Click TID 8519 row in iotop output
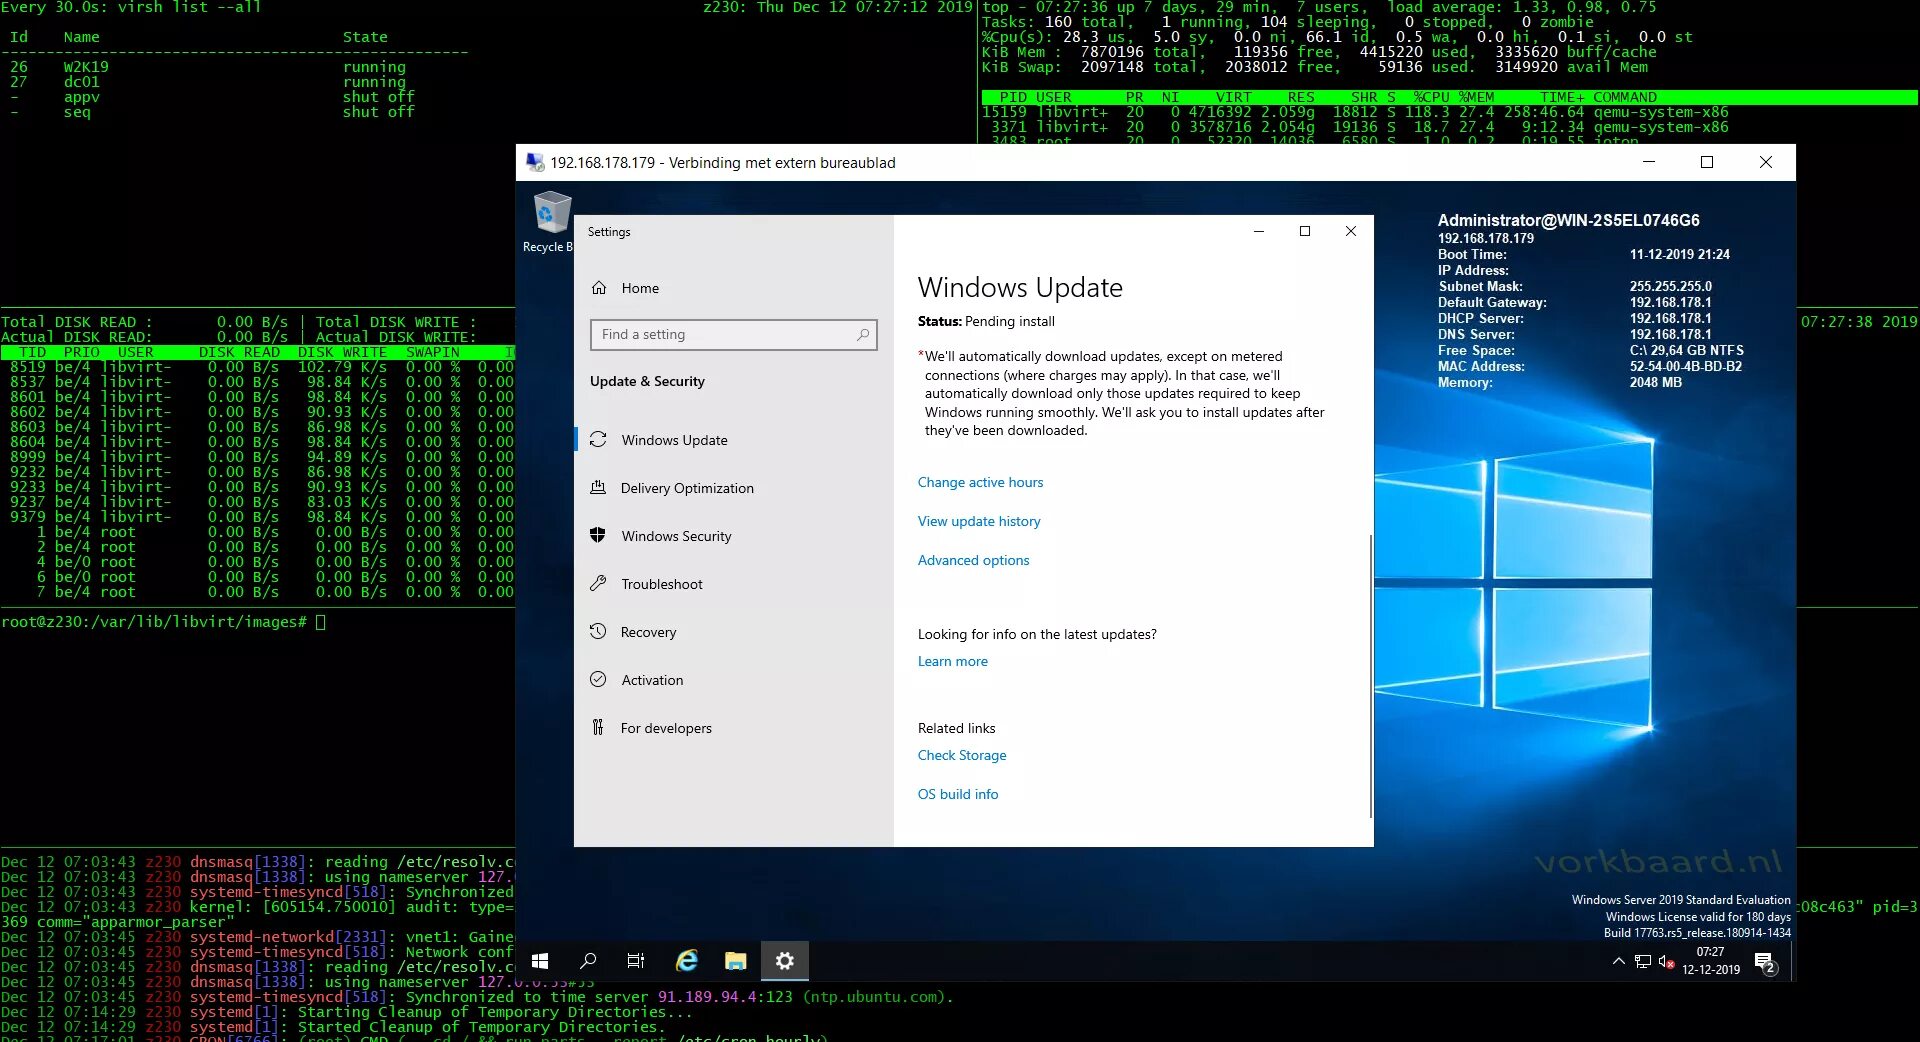The width and height of the screenshot is (1920, 1042). pos(258,367)
